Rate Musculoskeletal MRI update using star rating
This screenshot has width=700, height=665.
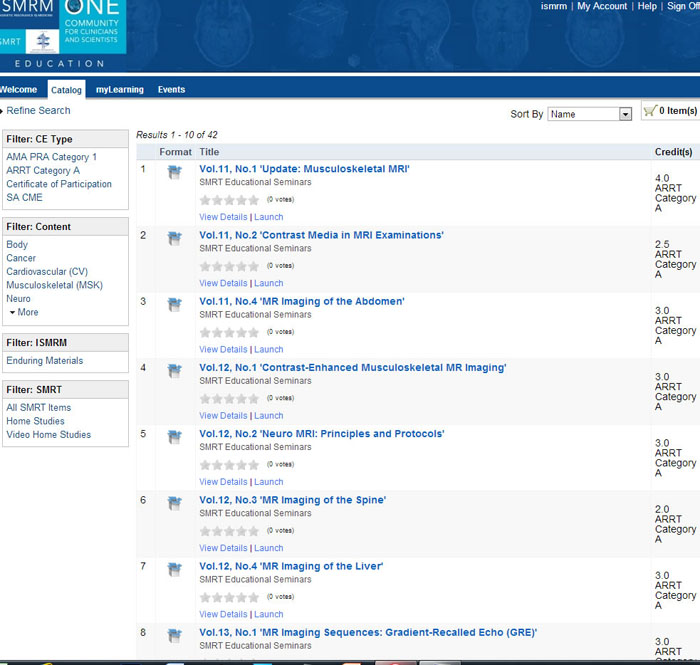click(229, 200)
